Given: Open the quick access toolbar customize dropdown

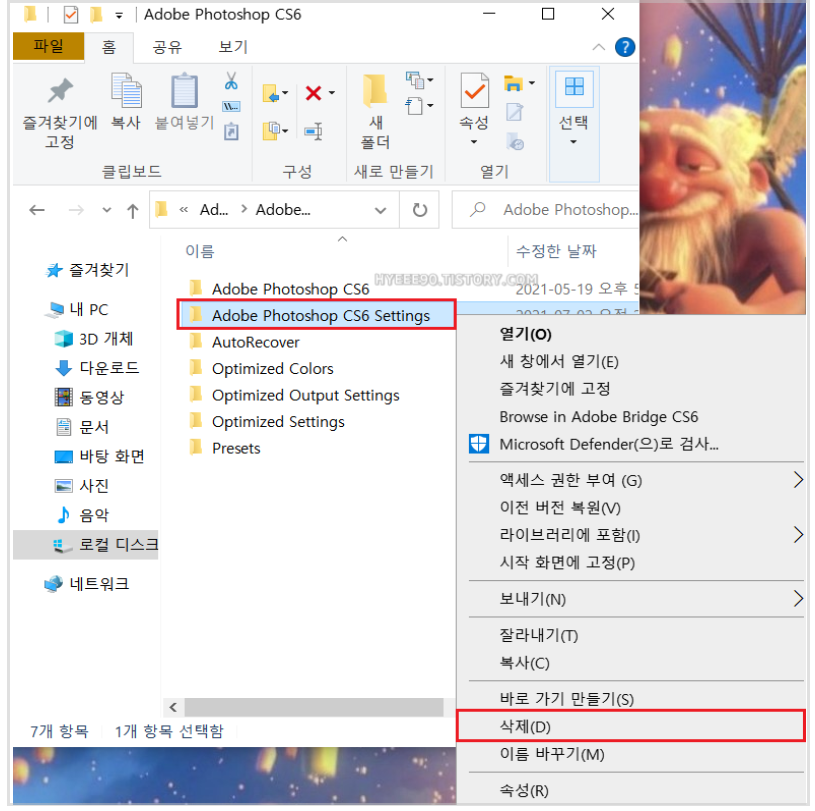Looking at the screenshot, I should tap(119, 16).
